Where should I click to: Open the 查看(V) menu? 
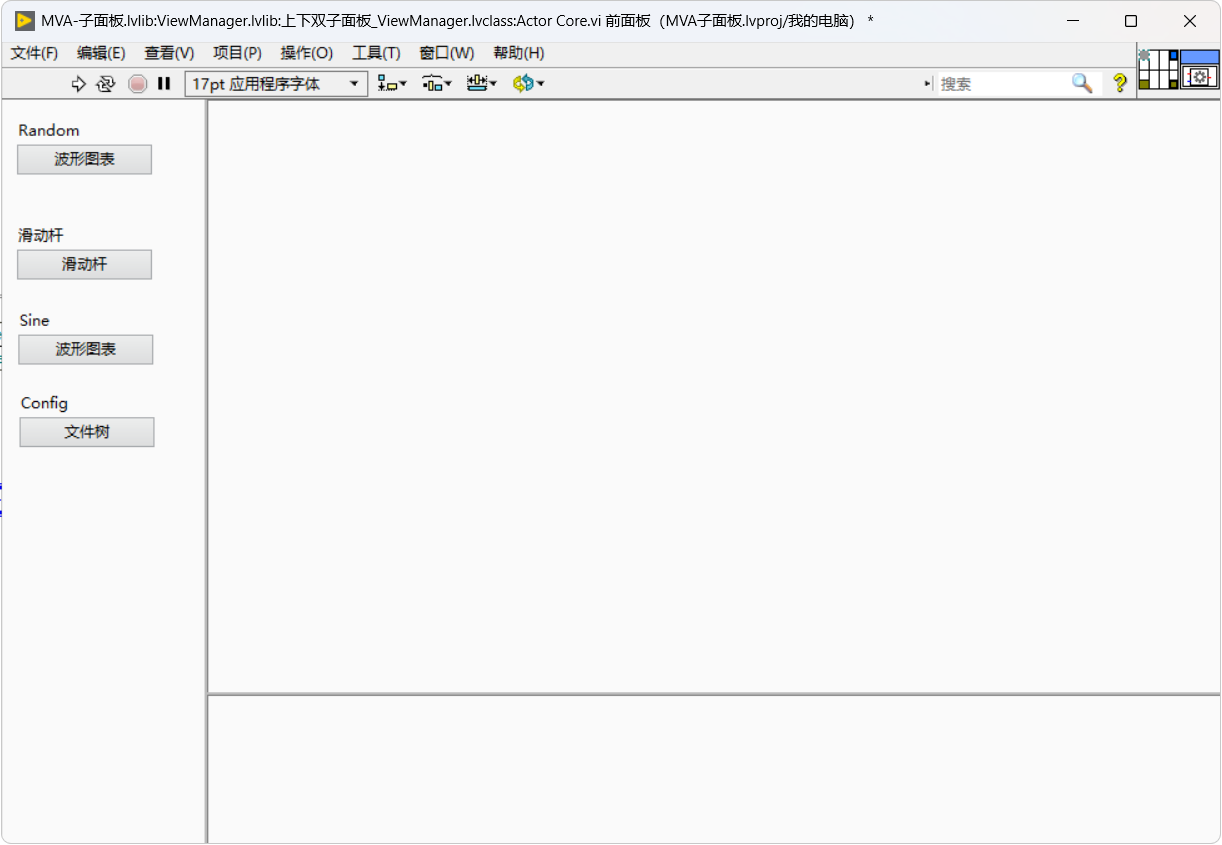tap(169, 53)
